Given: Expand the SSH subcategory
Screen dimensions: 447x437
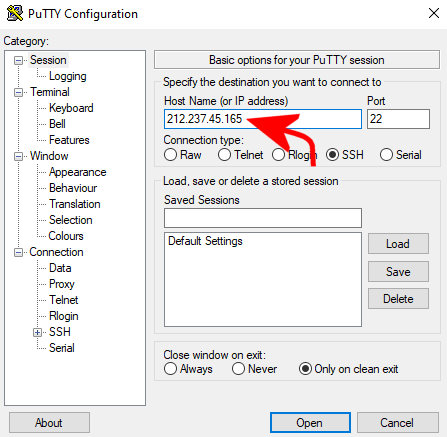Looking at the screenshot, I should pyautogui.click(x=37, y=332).
